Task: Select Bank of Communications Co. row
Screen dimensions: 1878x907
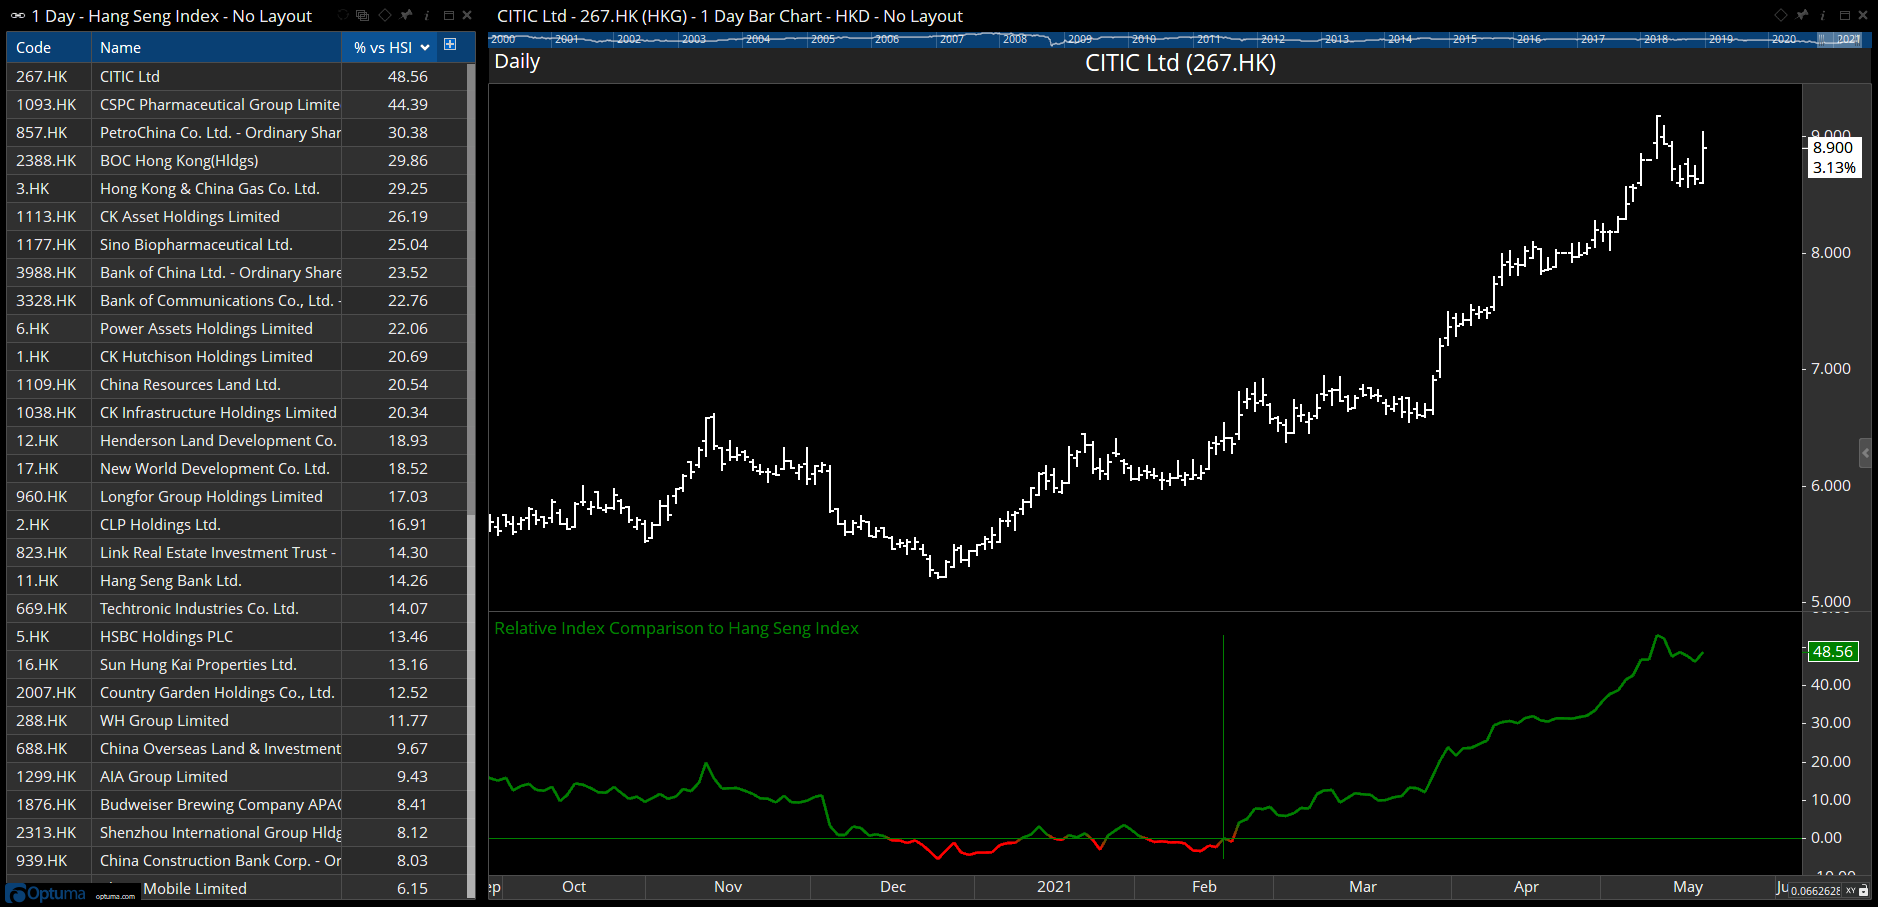Action: pyautogui.click(x=237, y=300)
